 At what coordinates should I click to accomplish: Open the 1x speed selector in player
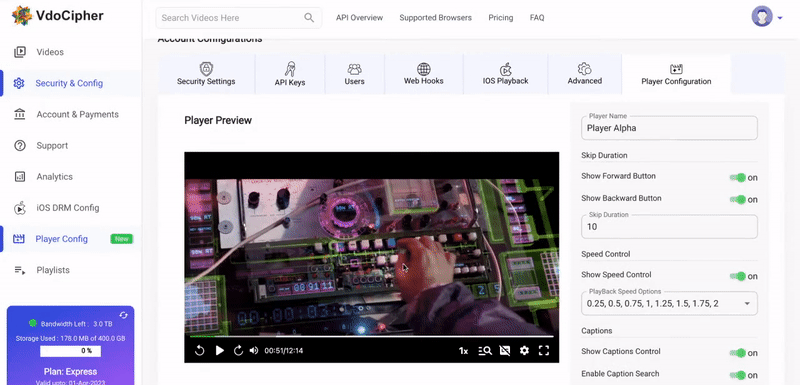(x=463, y=351)
